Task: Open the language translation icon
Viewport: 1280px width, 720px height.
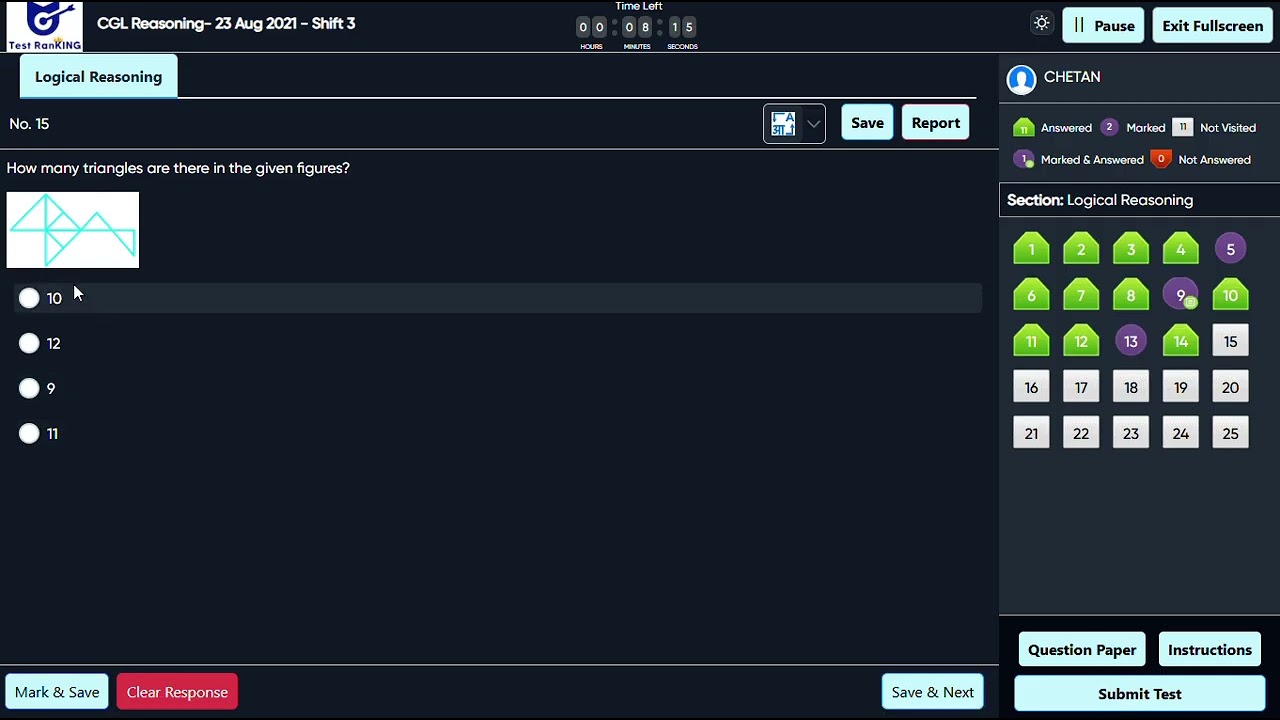Action: coord(783,124)
